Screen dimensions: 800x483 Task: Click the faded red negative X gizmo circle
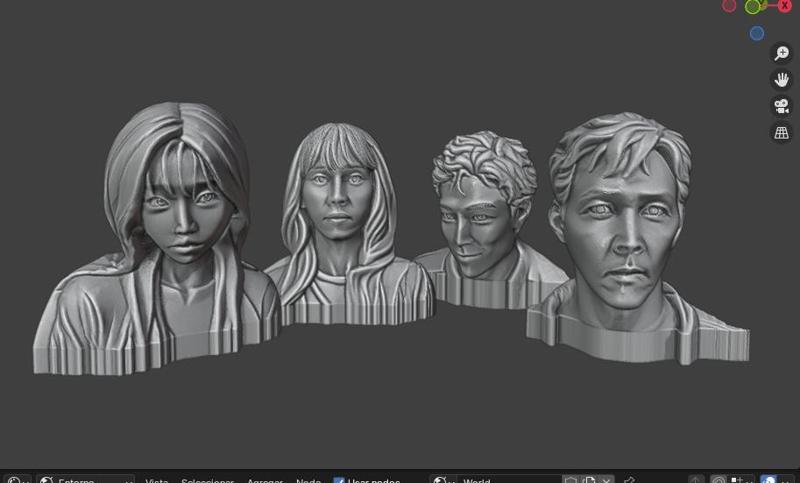729,6
